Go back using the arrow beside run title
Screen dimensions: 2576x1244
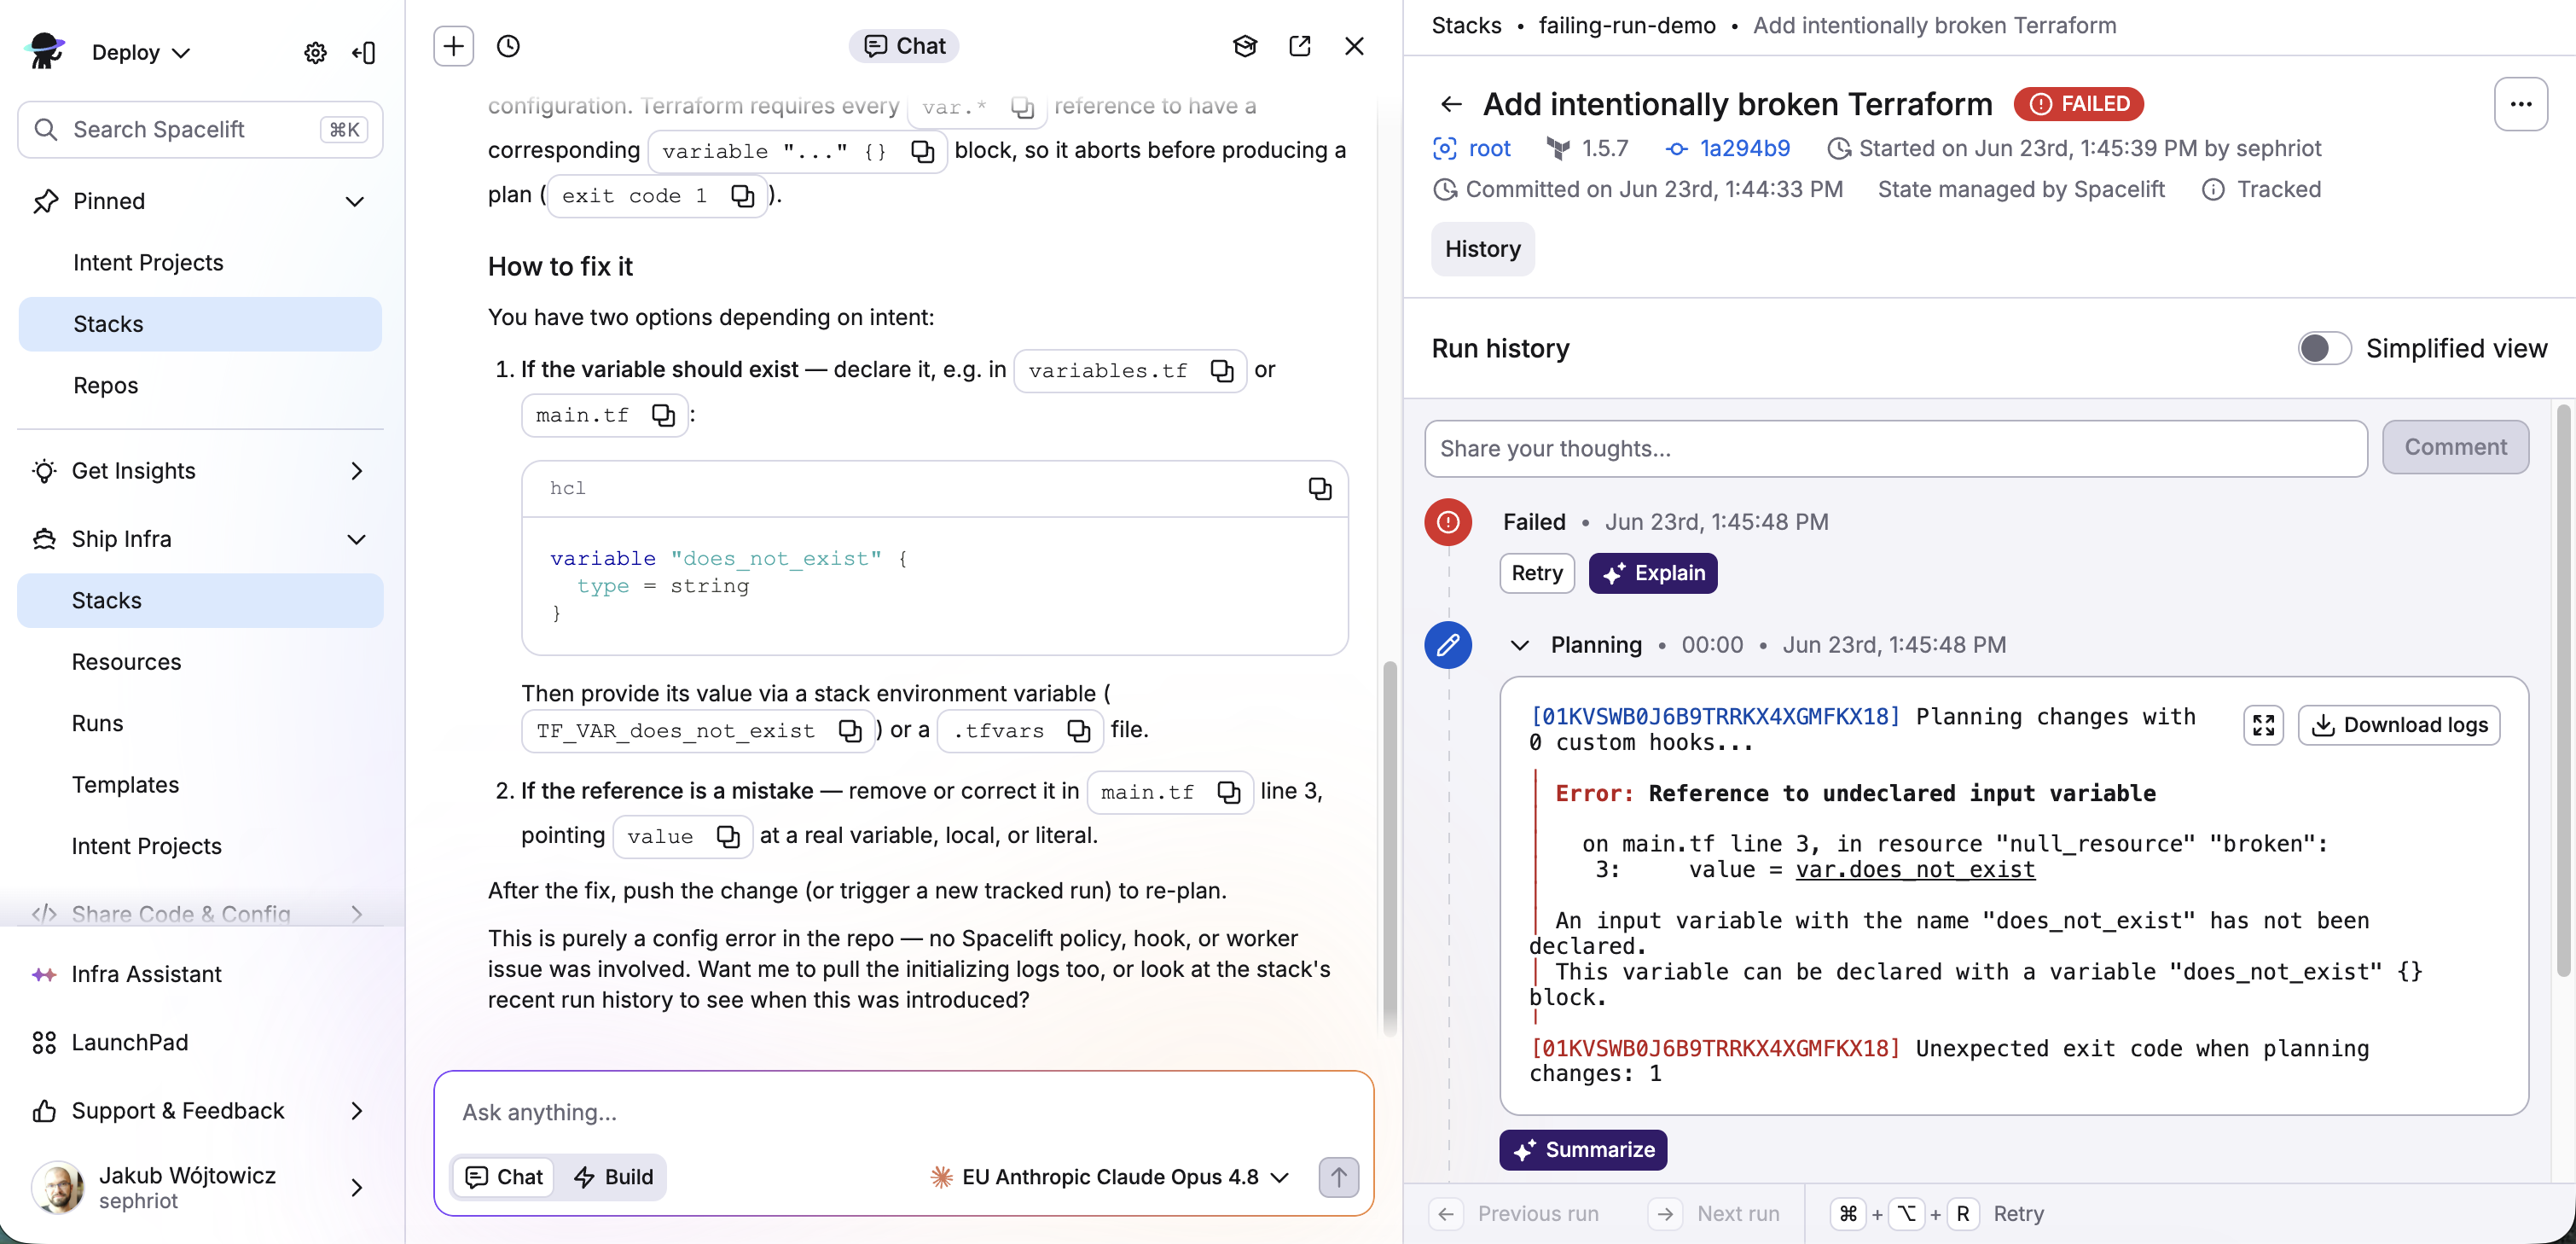point(1451,104)
